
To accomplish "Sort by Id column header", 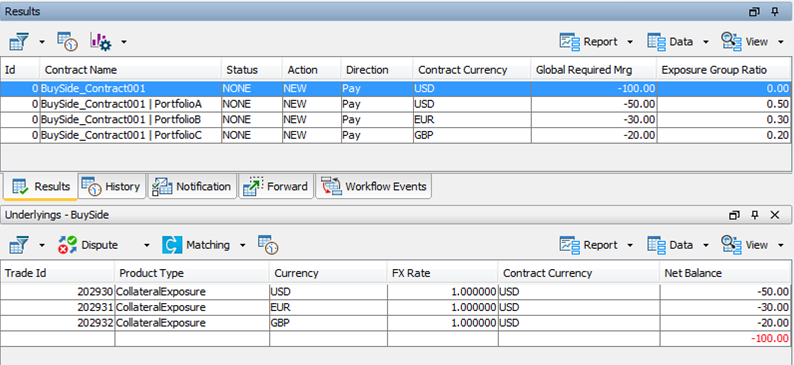I will [20, 70].
